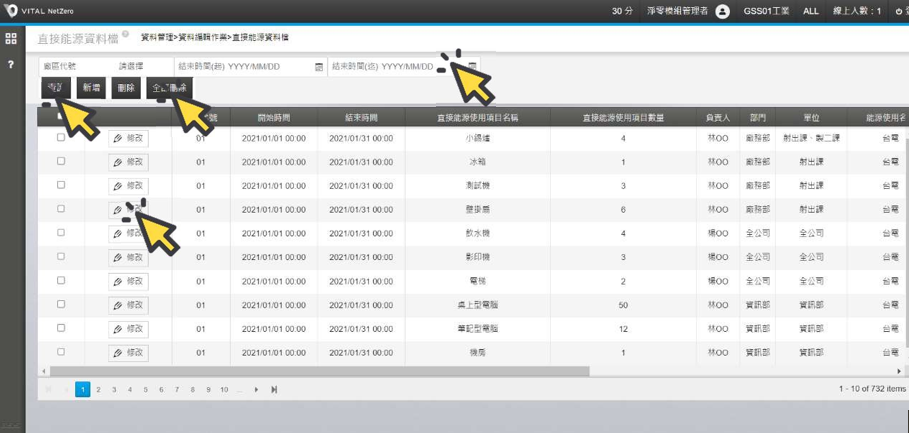909x433 pixels.
Task: Click the 新增 button
Action: click(x=91, y=88)
